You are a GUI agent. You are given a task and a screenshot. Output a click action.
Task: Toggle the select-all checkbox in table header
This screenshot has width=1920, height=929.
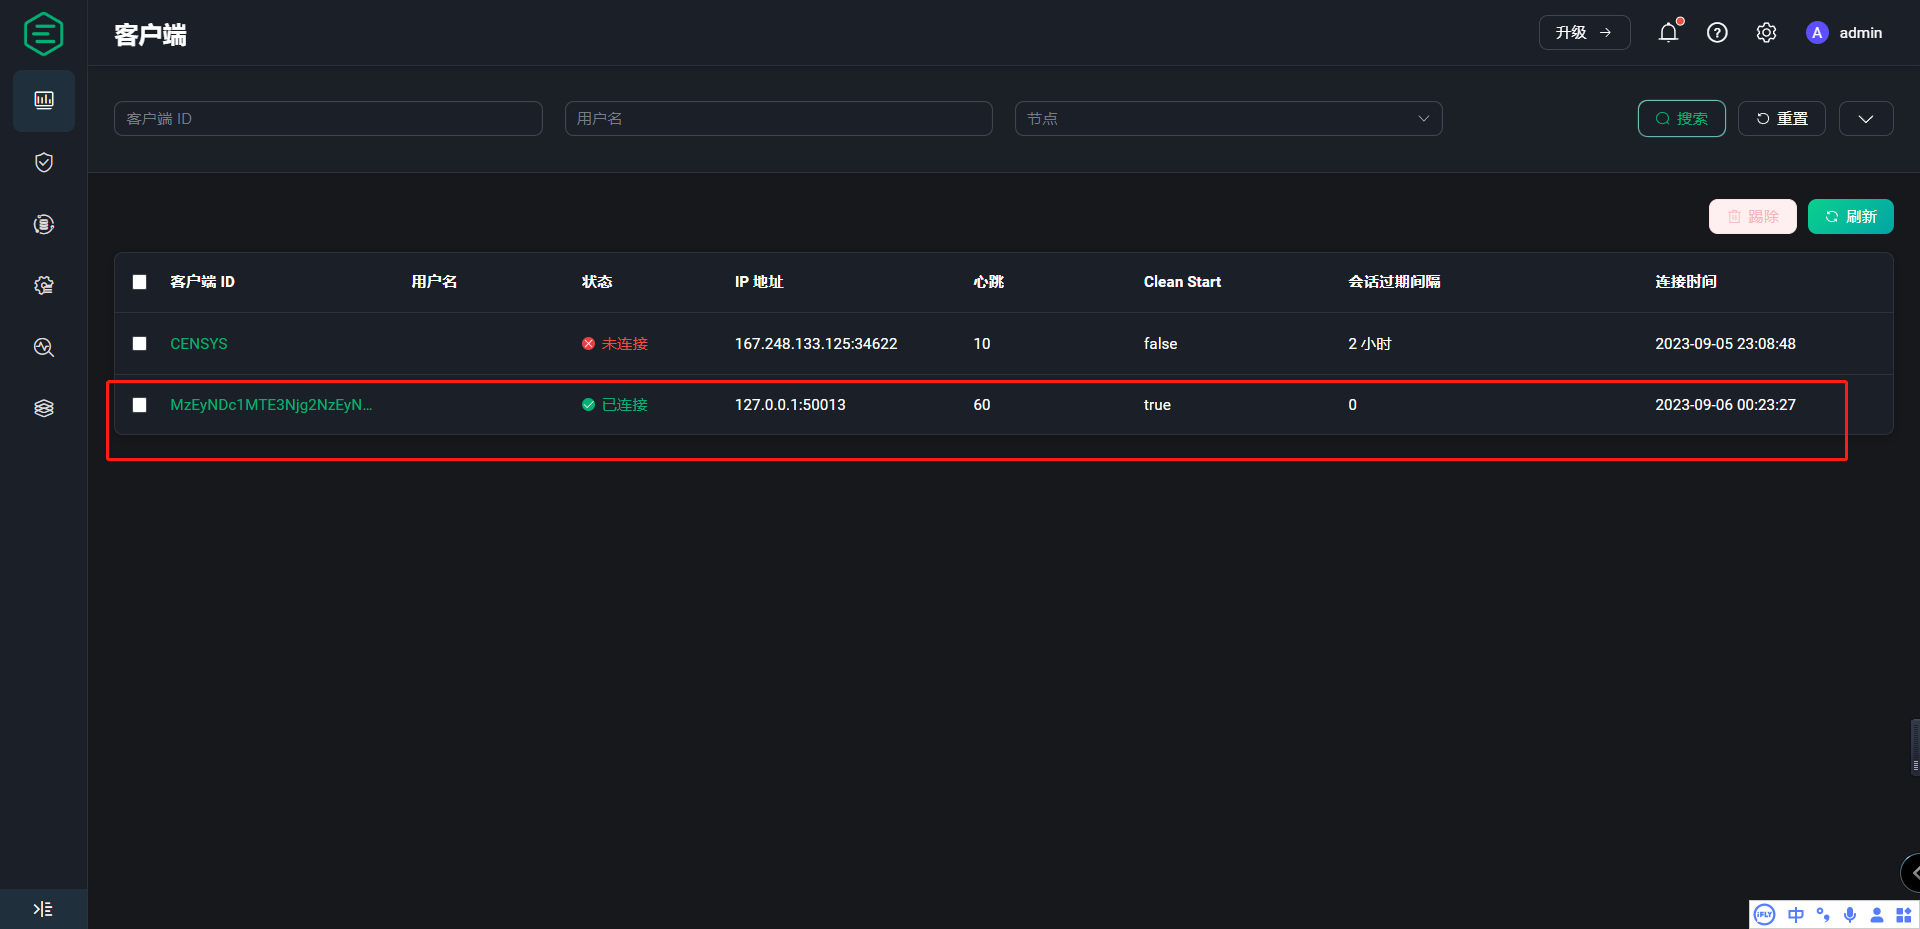140,282
